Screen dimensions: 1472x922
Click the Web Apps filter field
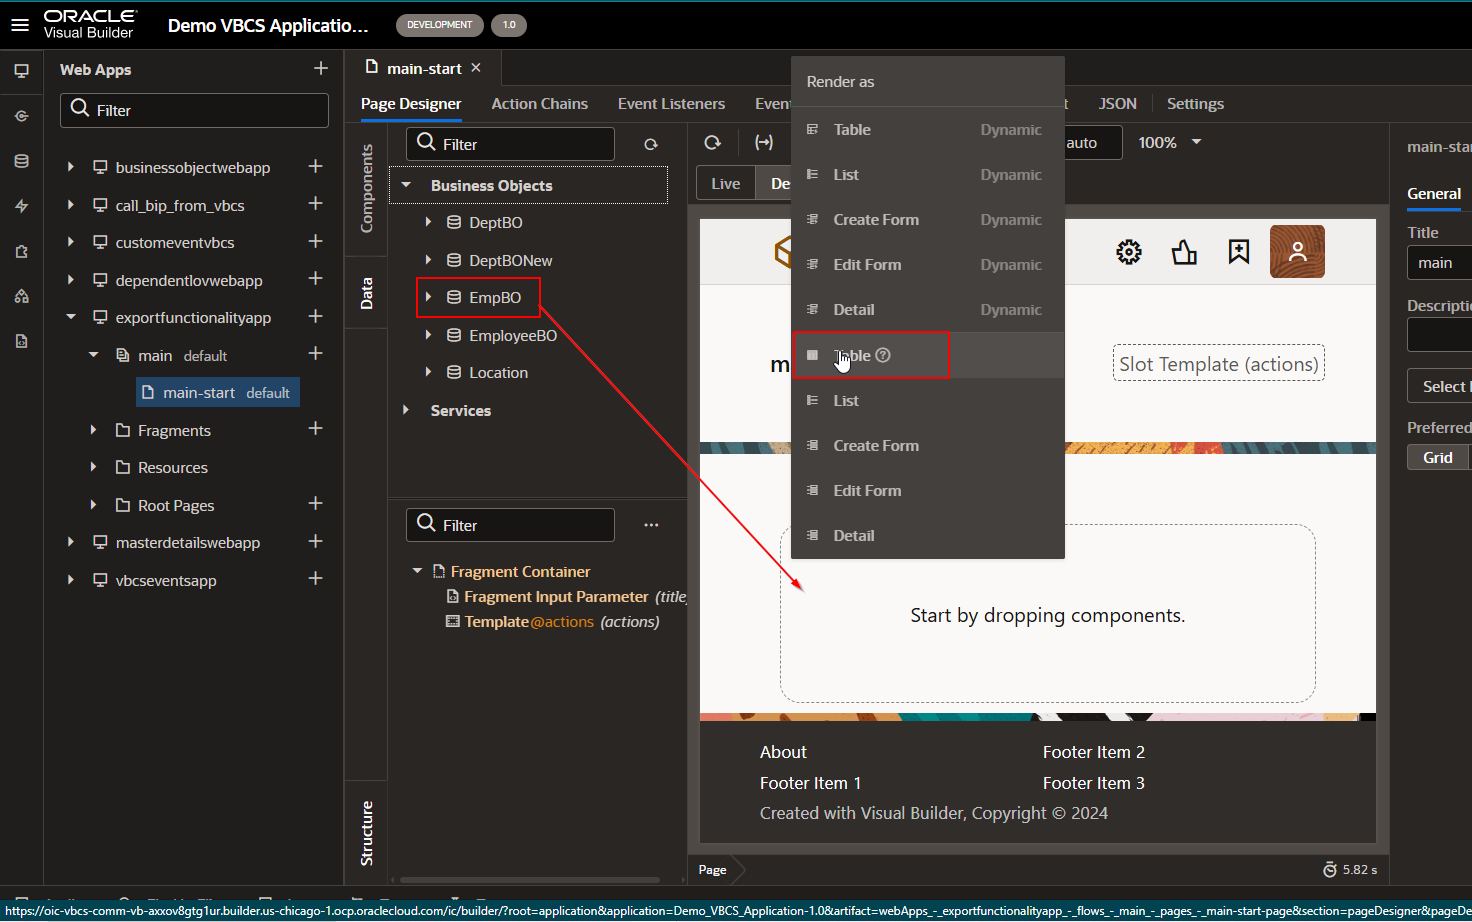click(194, 110)
